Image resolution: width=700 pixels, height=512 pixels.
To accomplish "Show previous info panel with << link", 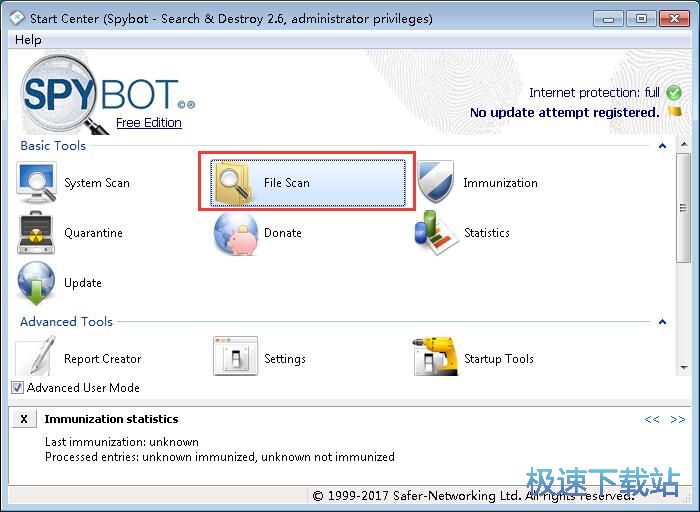I will point(652,420).
